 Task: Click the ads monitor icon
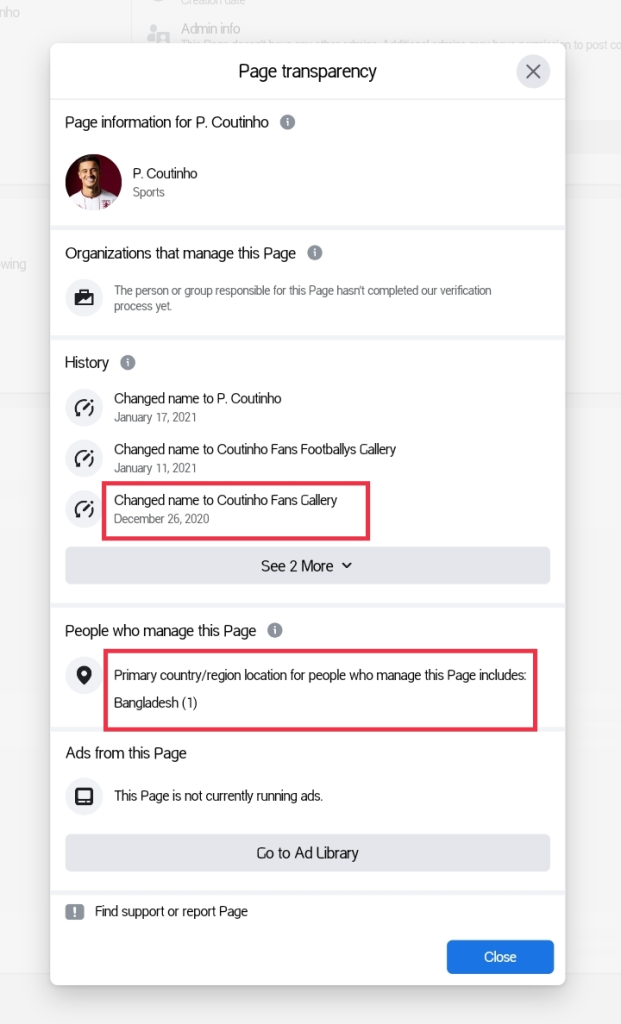(84, 796)
